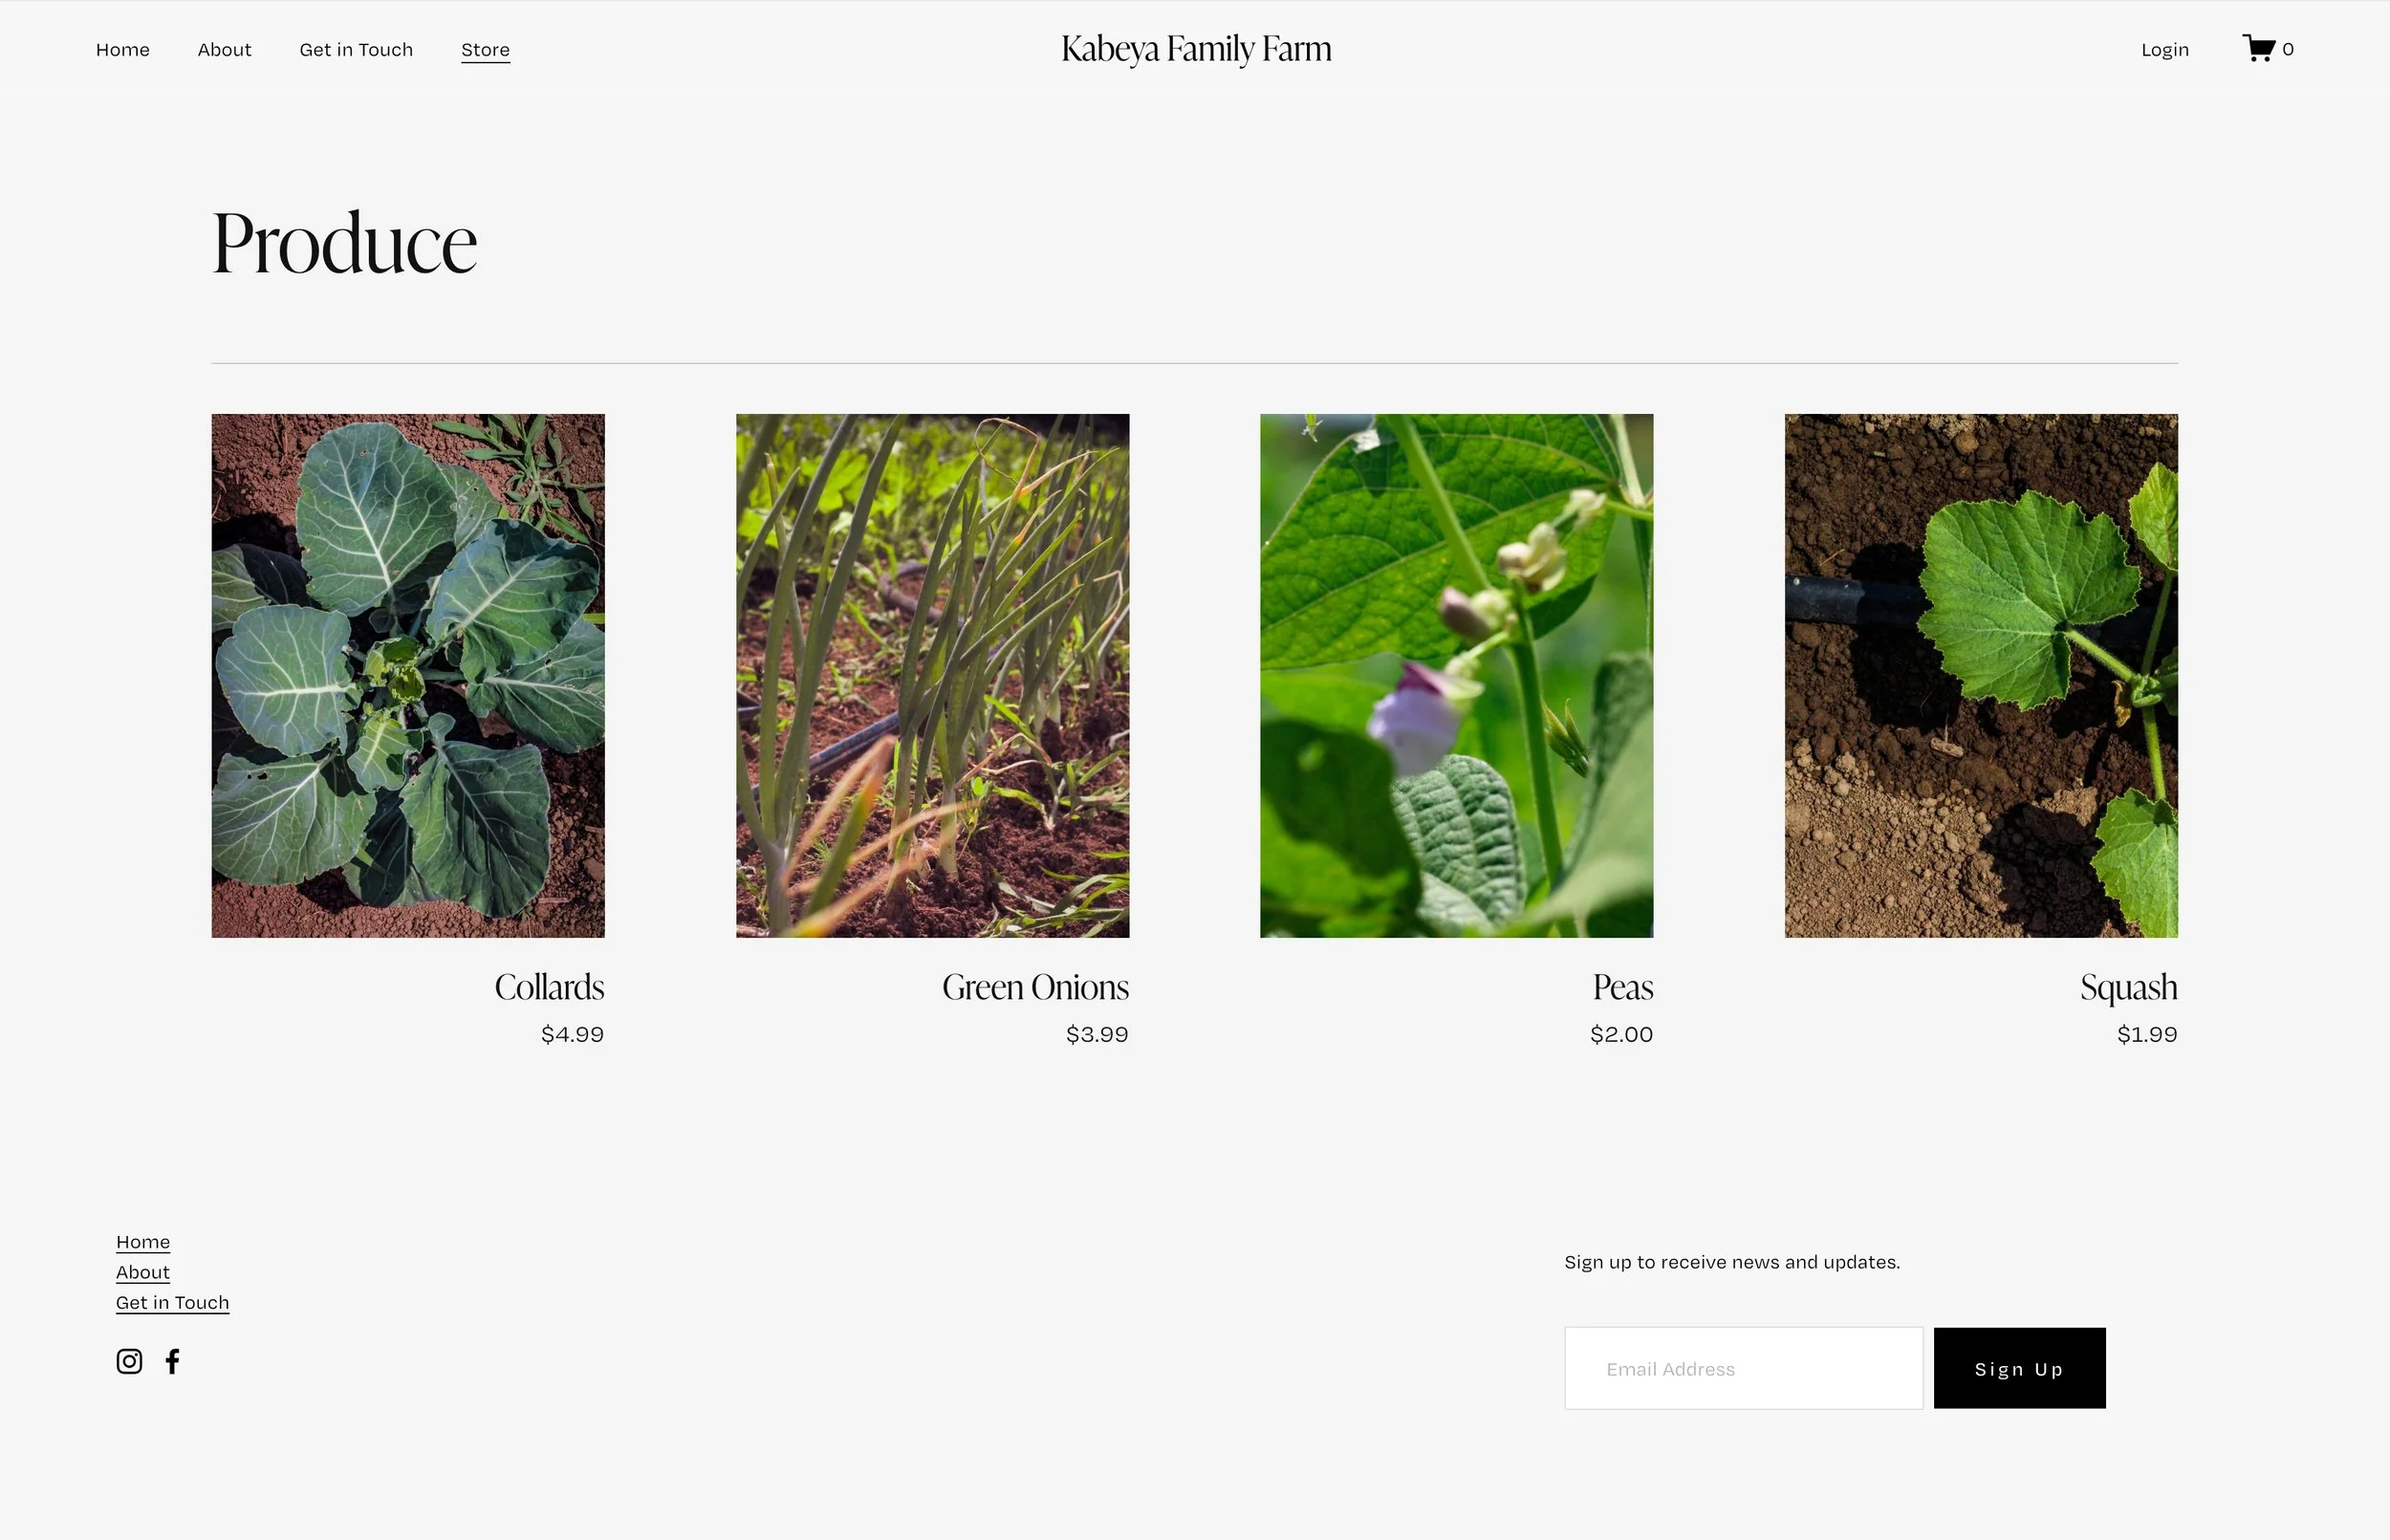
Task: View the Collards product photo
Action: (x=408, y=676)
